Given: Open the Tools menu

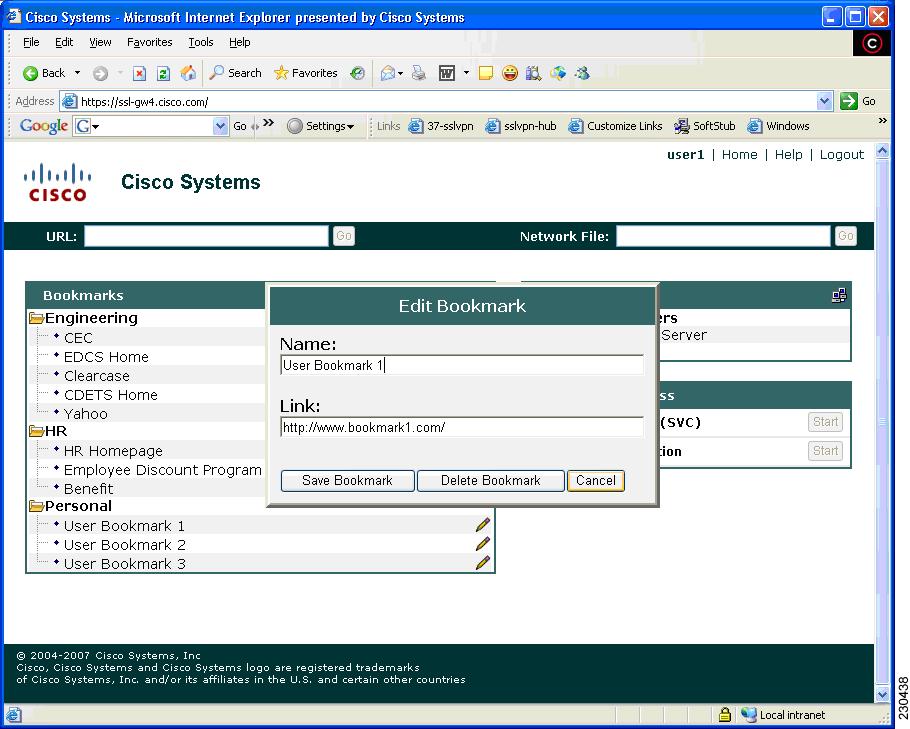Looking at the screenshot, I should pyautogui.click(x=201, y=42).
